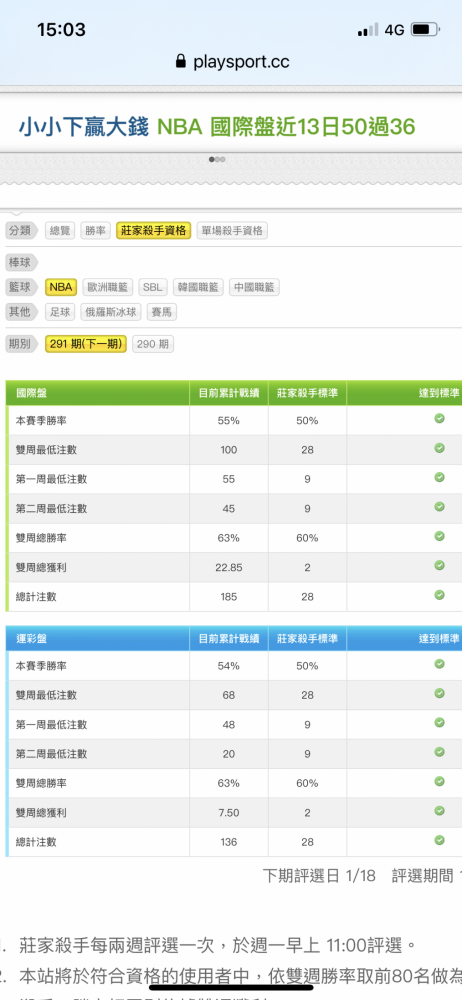Click green check for 第二周最低注數 in 運彩盤
The width and height of the screenshot is (462, 1000).
click(x=439, y=752)
